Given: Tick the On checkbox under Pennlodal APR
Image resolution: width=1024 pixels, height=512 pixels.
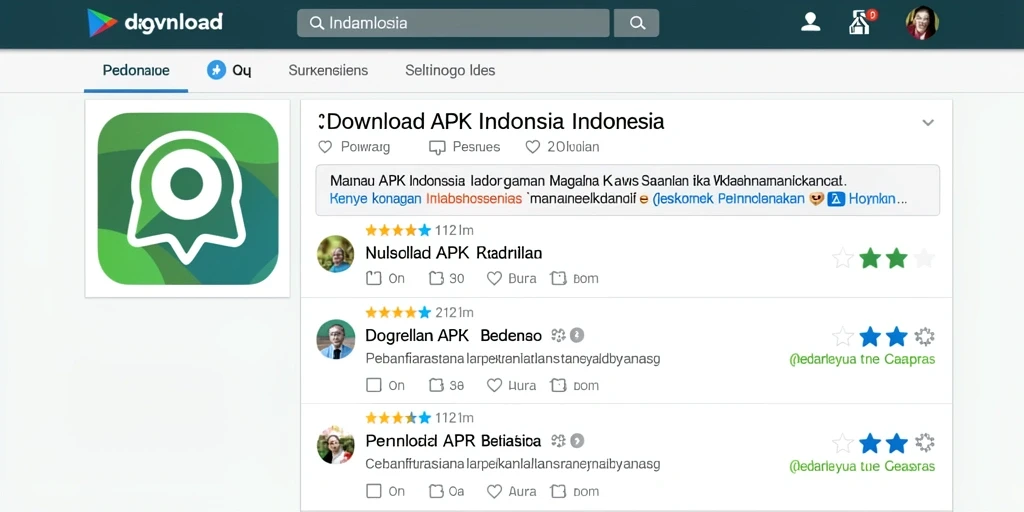Looking at the screenshot, I should (x=373, y=491).
